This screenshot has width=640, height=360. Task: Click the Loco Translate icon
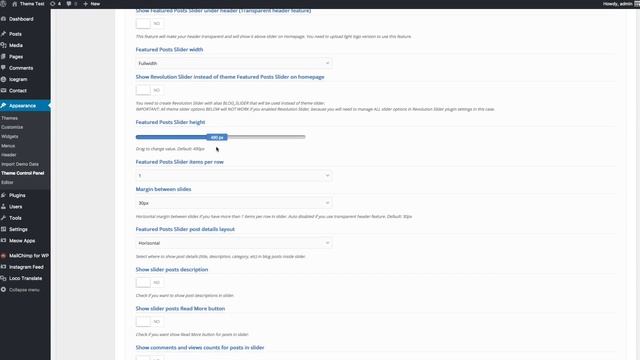4,278
